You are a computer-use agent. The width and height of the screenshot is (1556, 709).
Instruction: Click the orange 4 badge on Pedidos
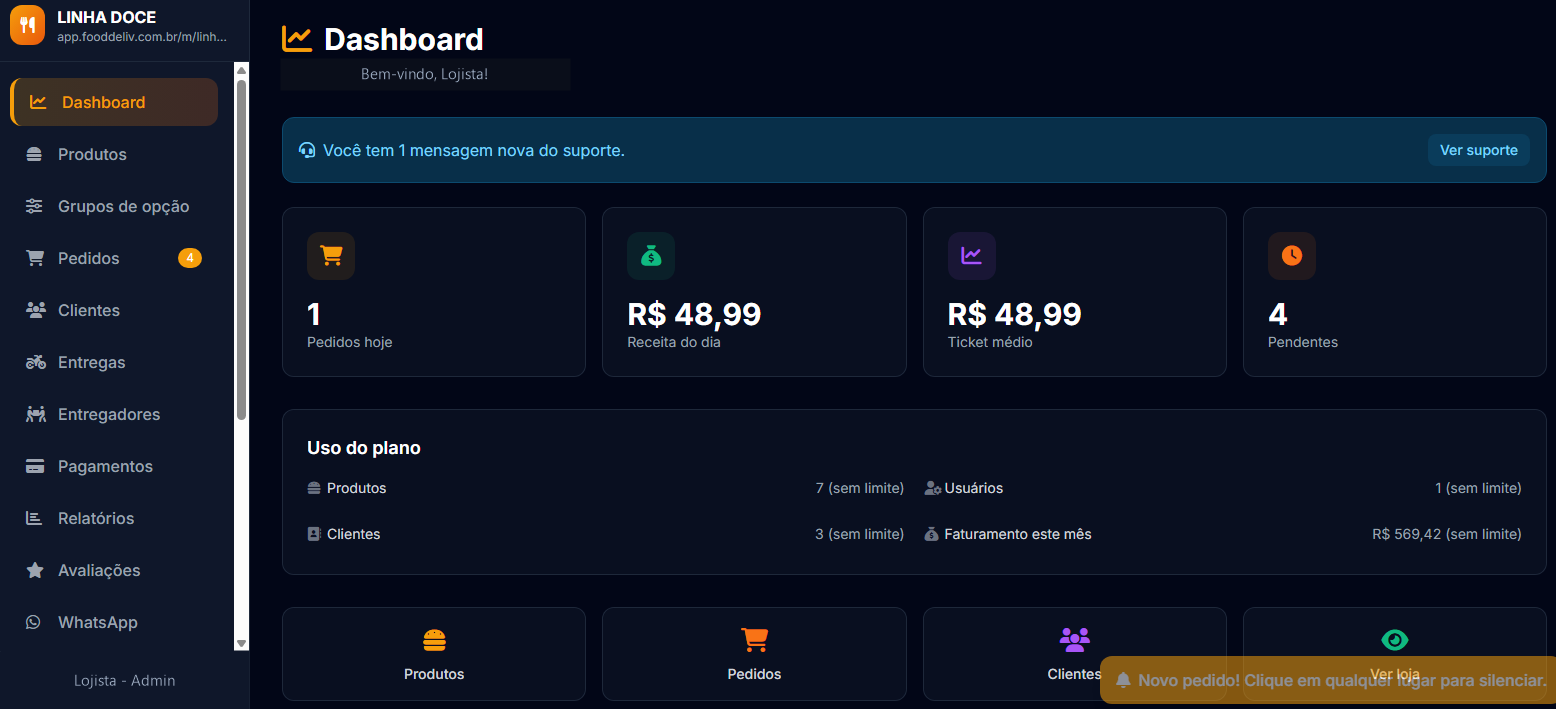click(190, 258)
